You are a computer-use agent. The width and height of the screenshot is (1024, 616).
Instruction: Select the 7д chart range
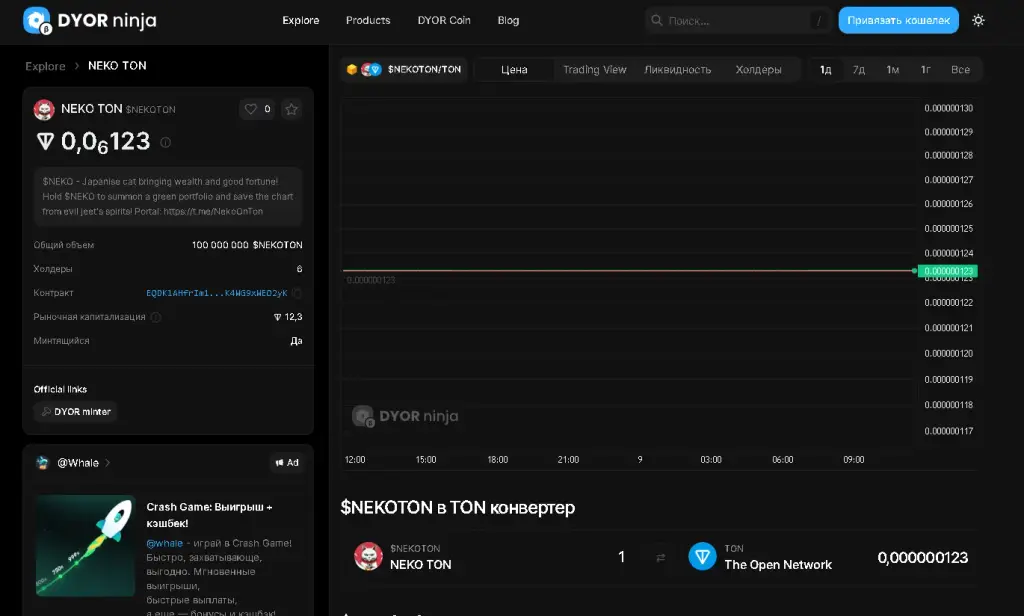tap(859, 70)
